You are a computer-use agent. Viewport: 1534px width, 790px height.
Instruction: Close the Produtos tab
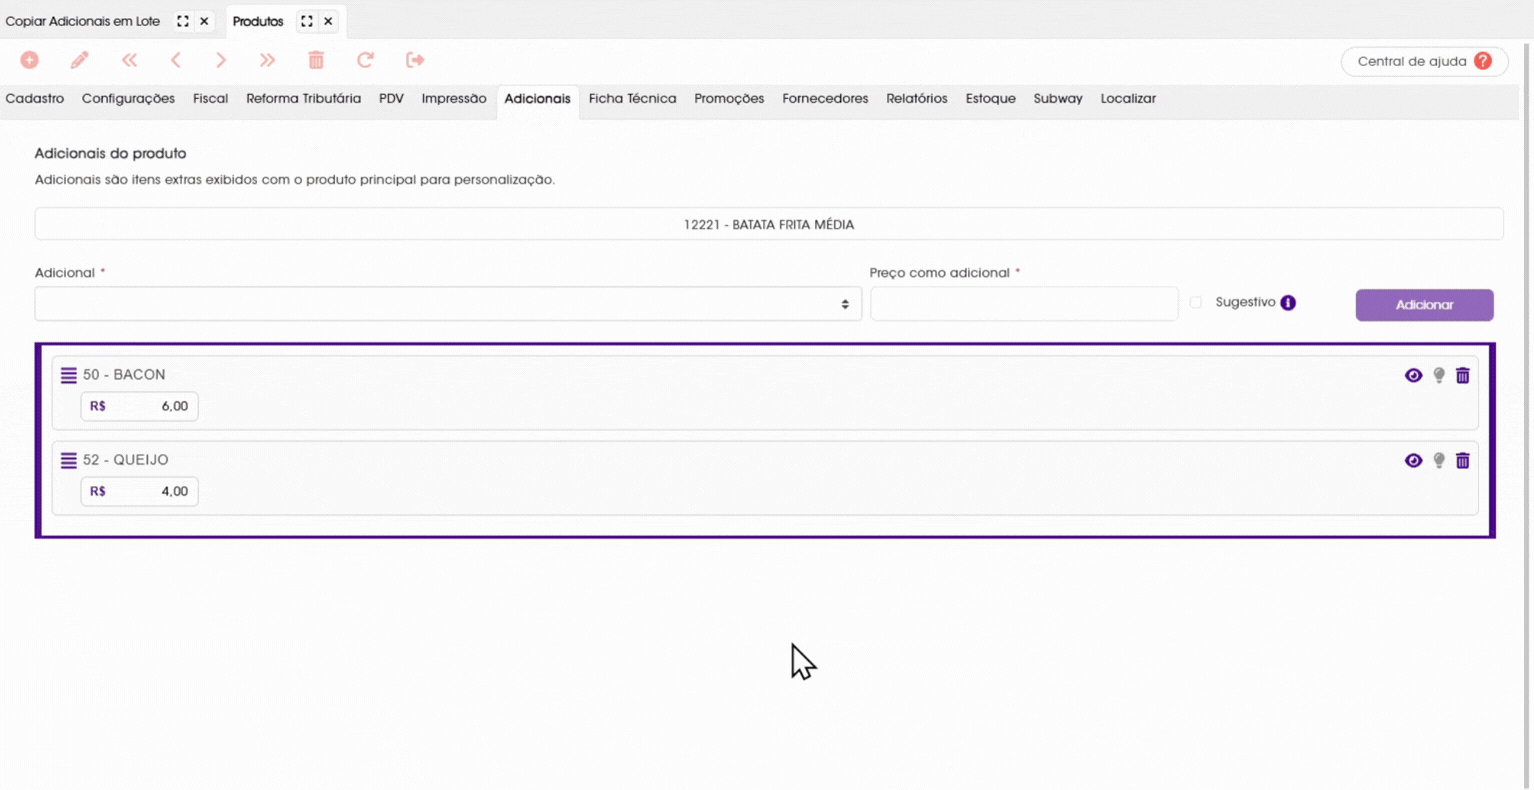coord(328,21)
